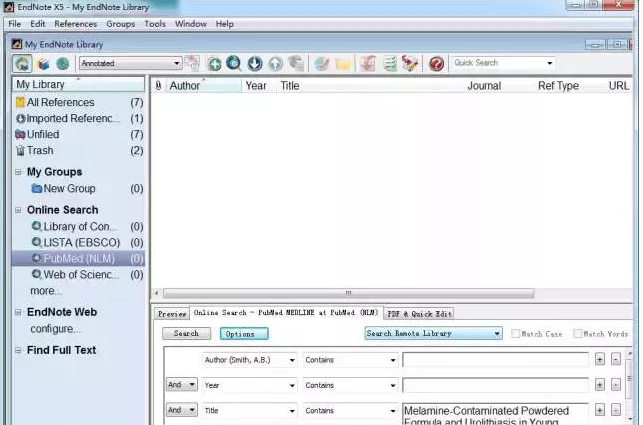Click the My EndNote Library window icon
This screenshot has width=643, height=425.
pyautogui.click(x=17, y=44)
